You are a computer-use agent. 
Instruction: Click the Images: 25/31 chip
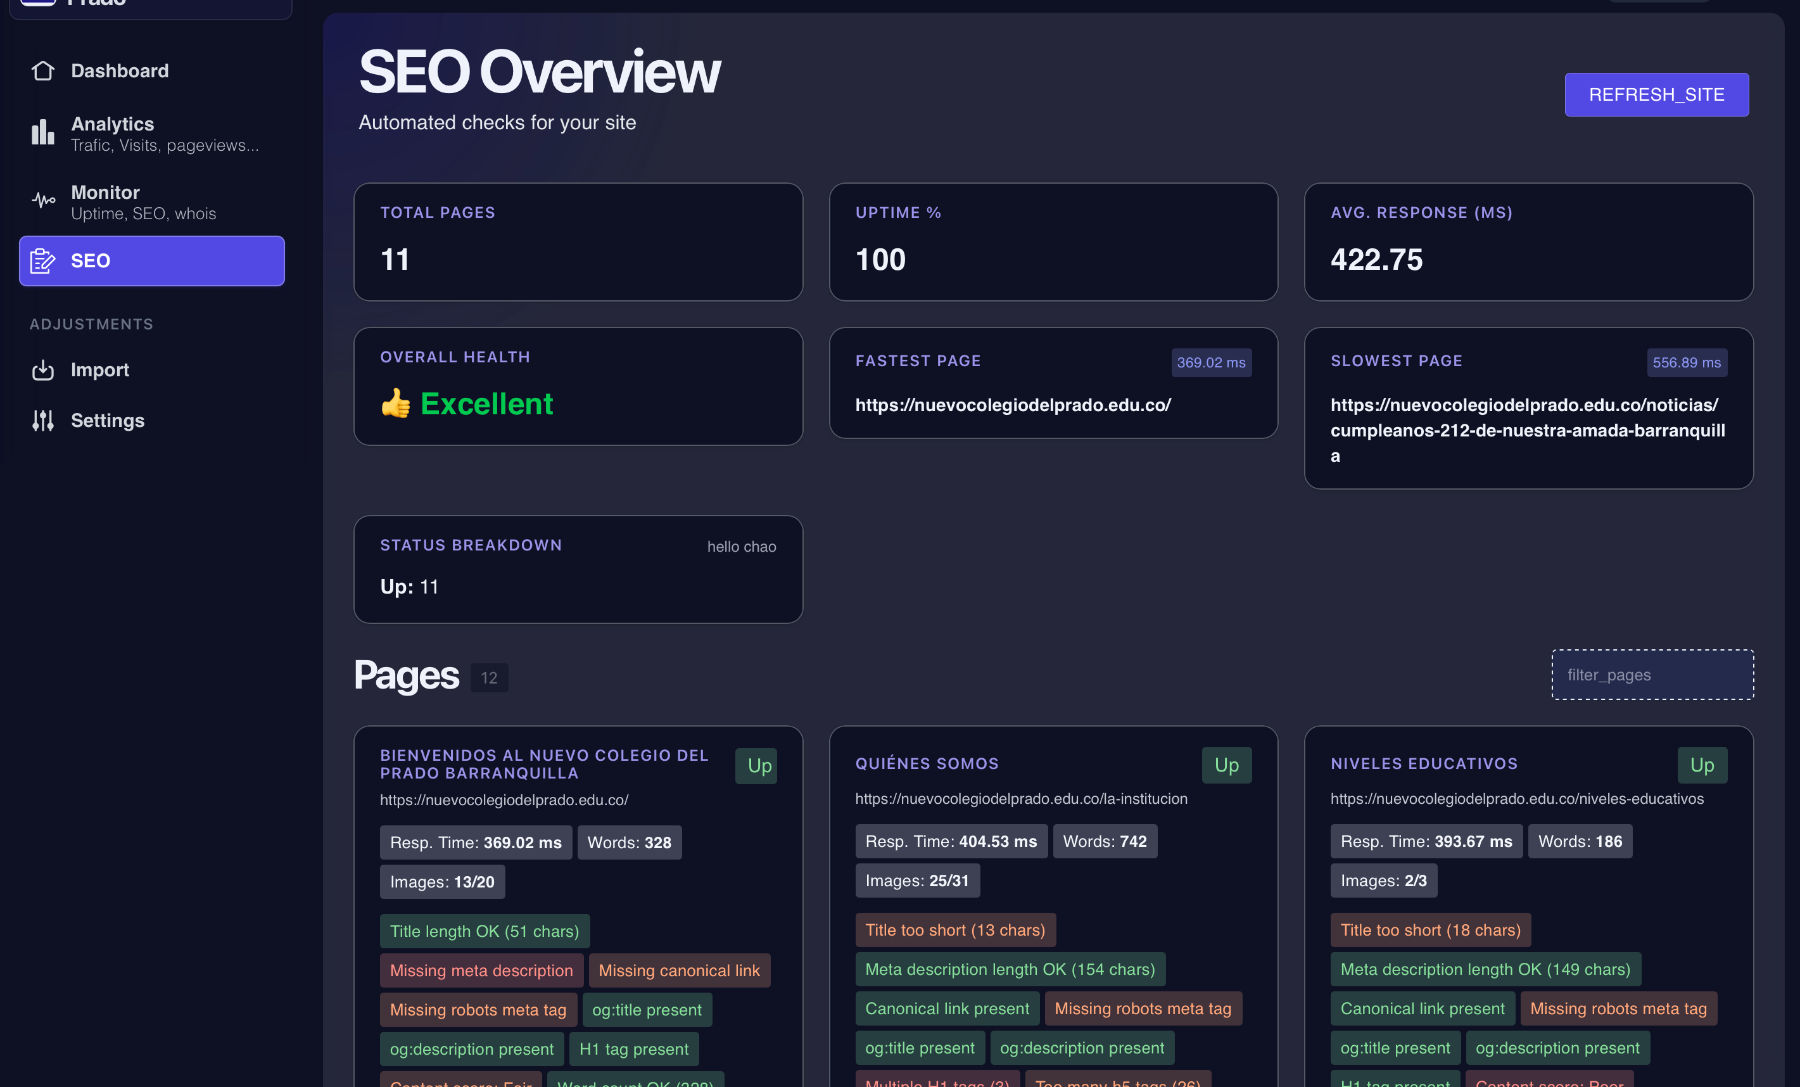917,881
